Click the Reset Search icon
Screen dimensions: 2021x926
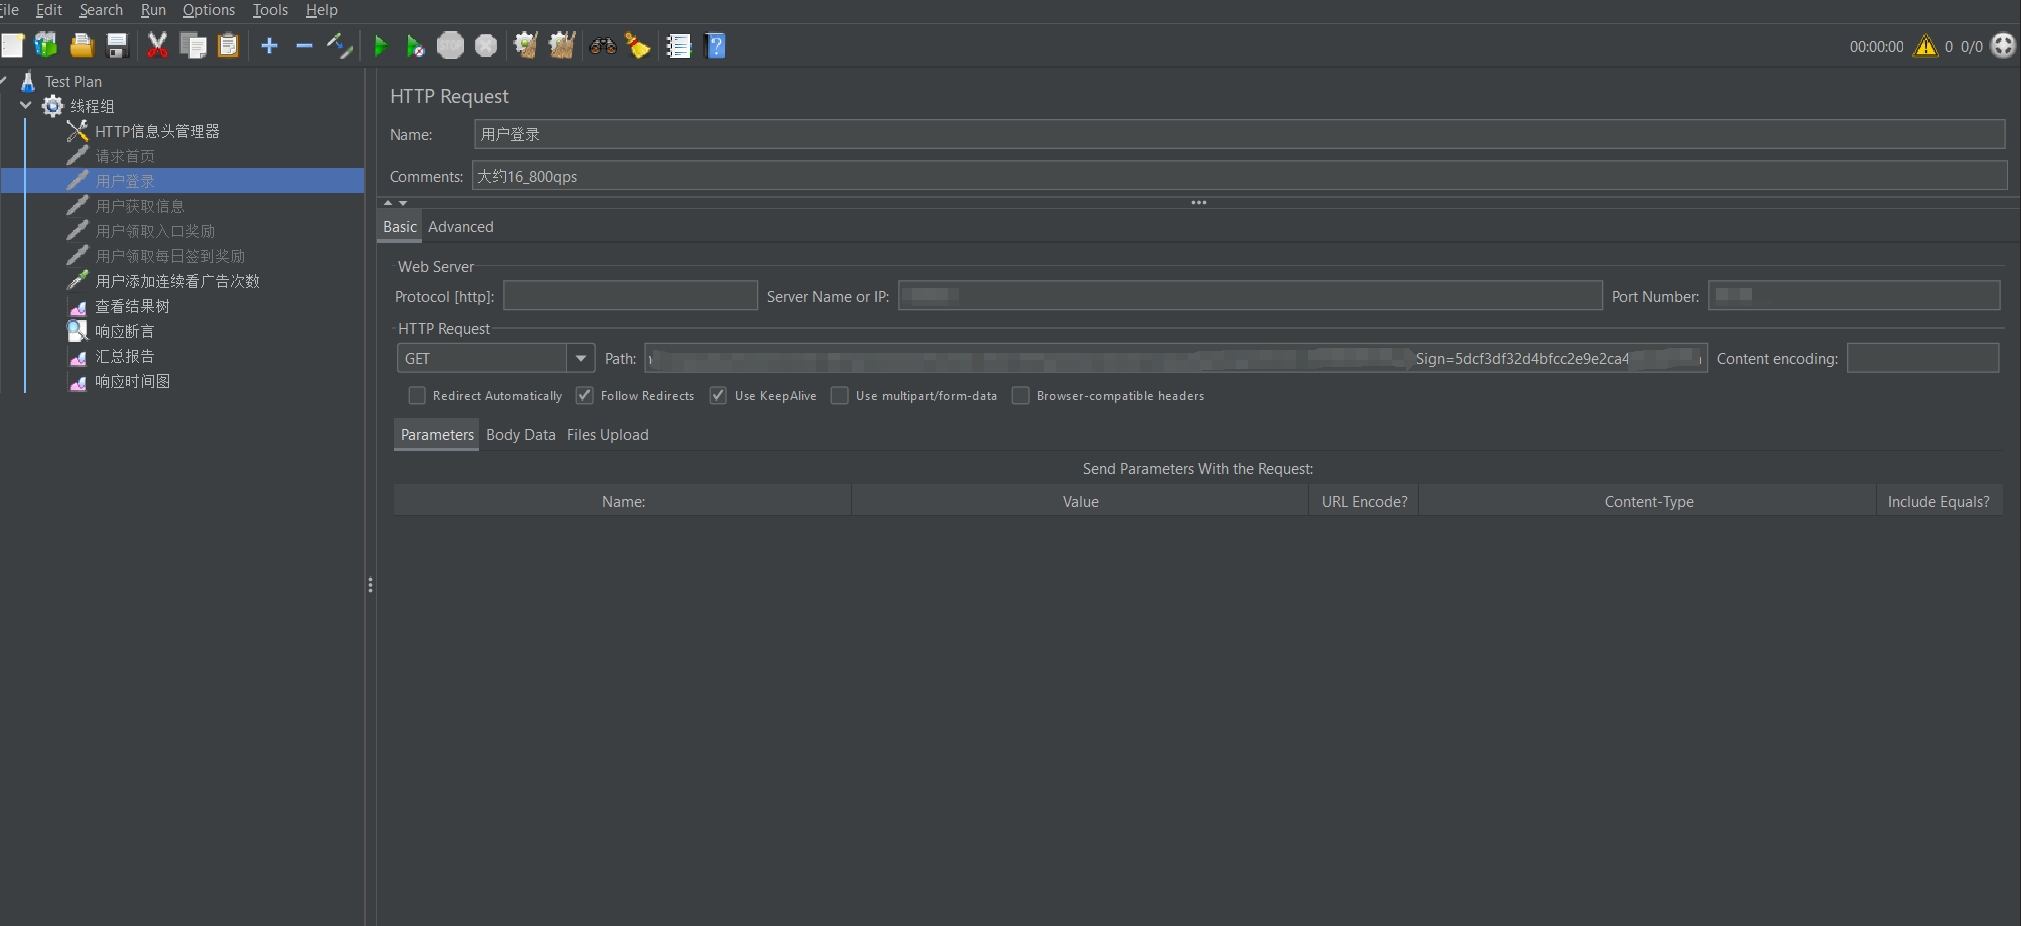coord(638,46)
